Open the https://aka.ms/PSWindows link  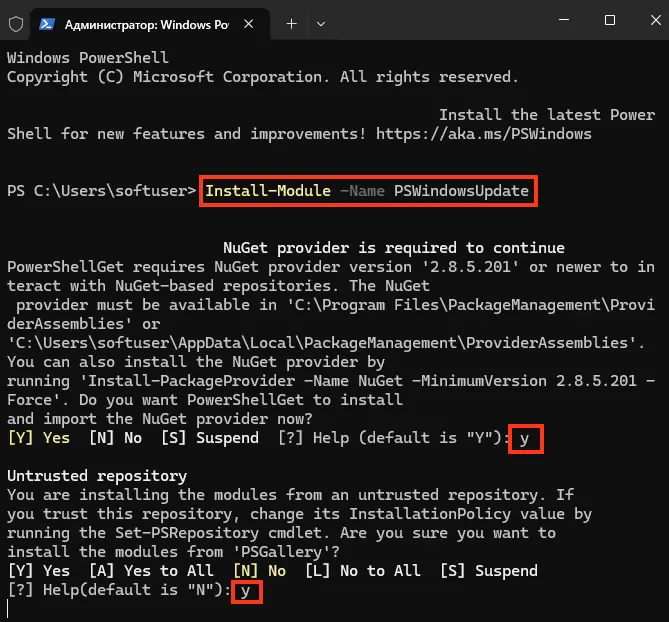[483, 134]
